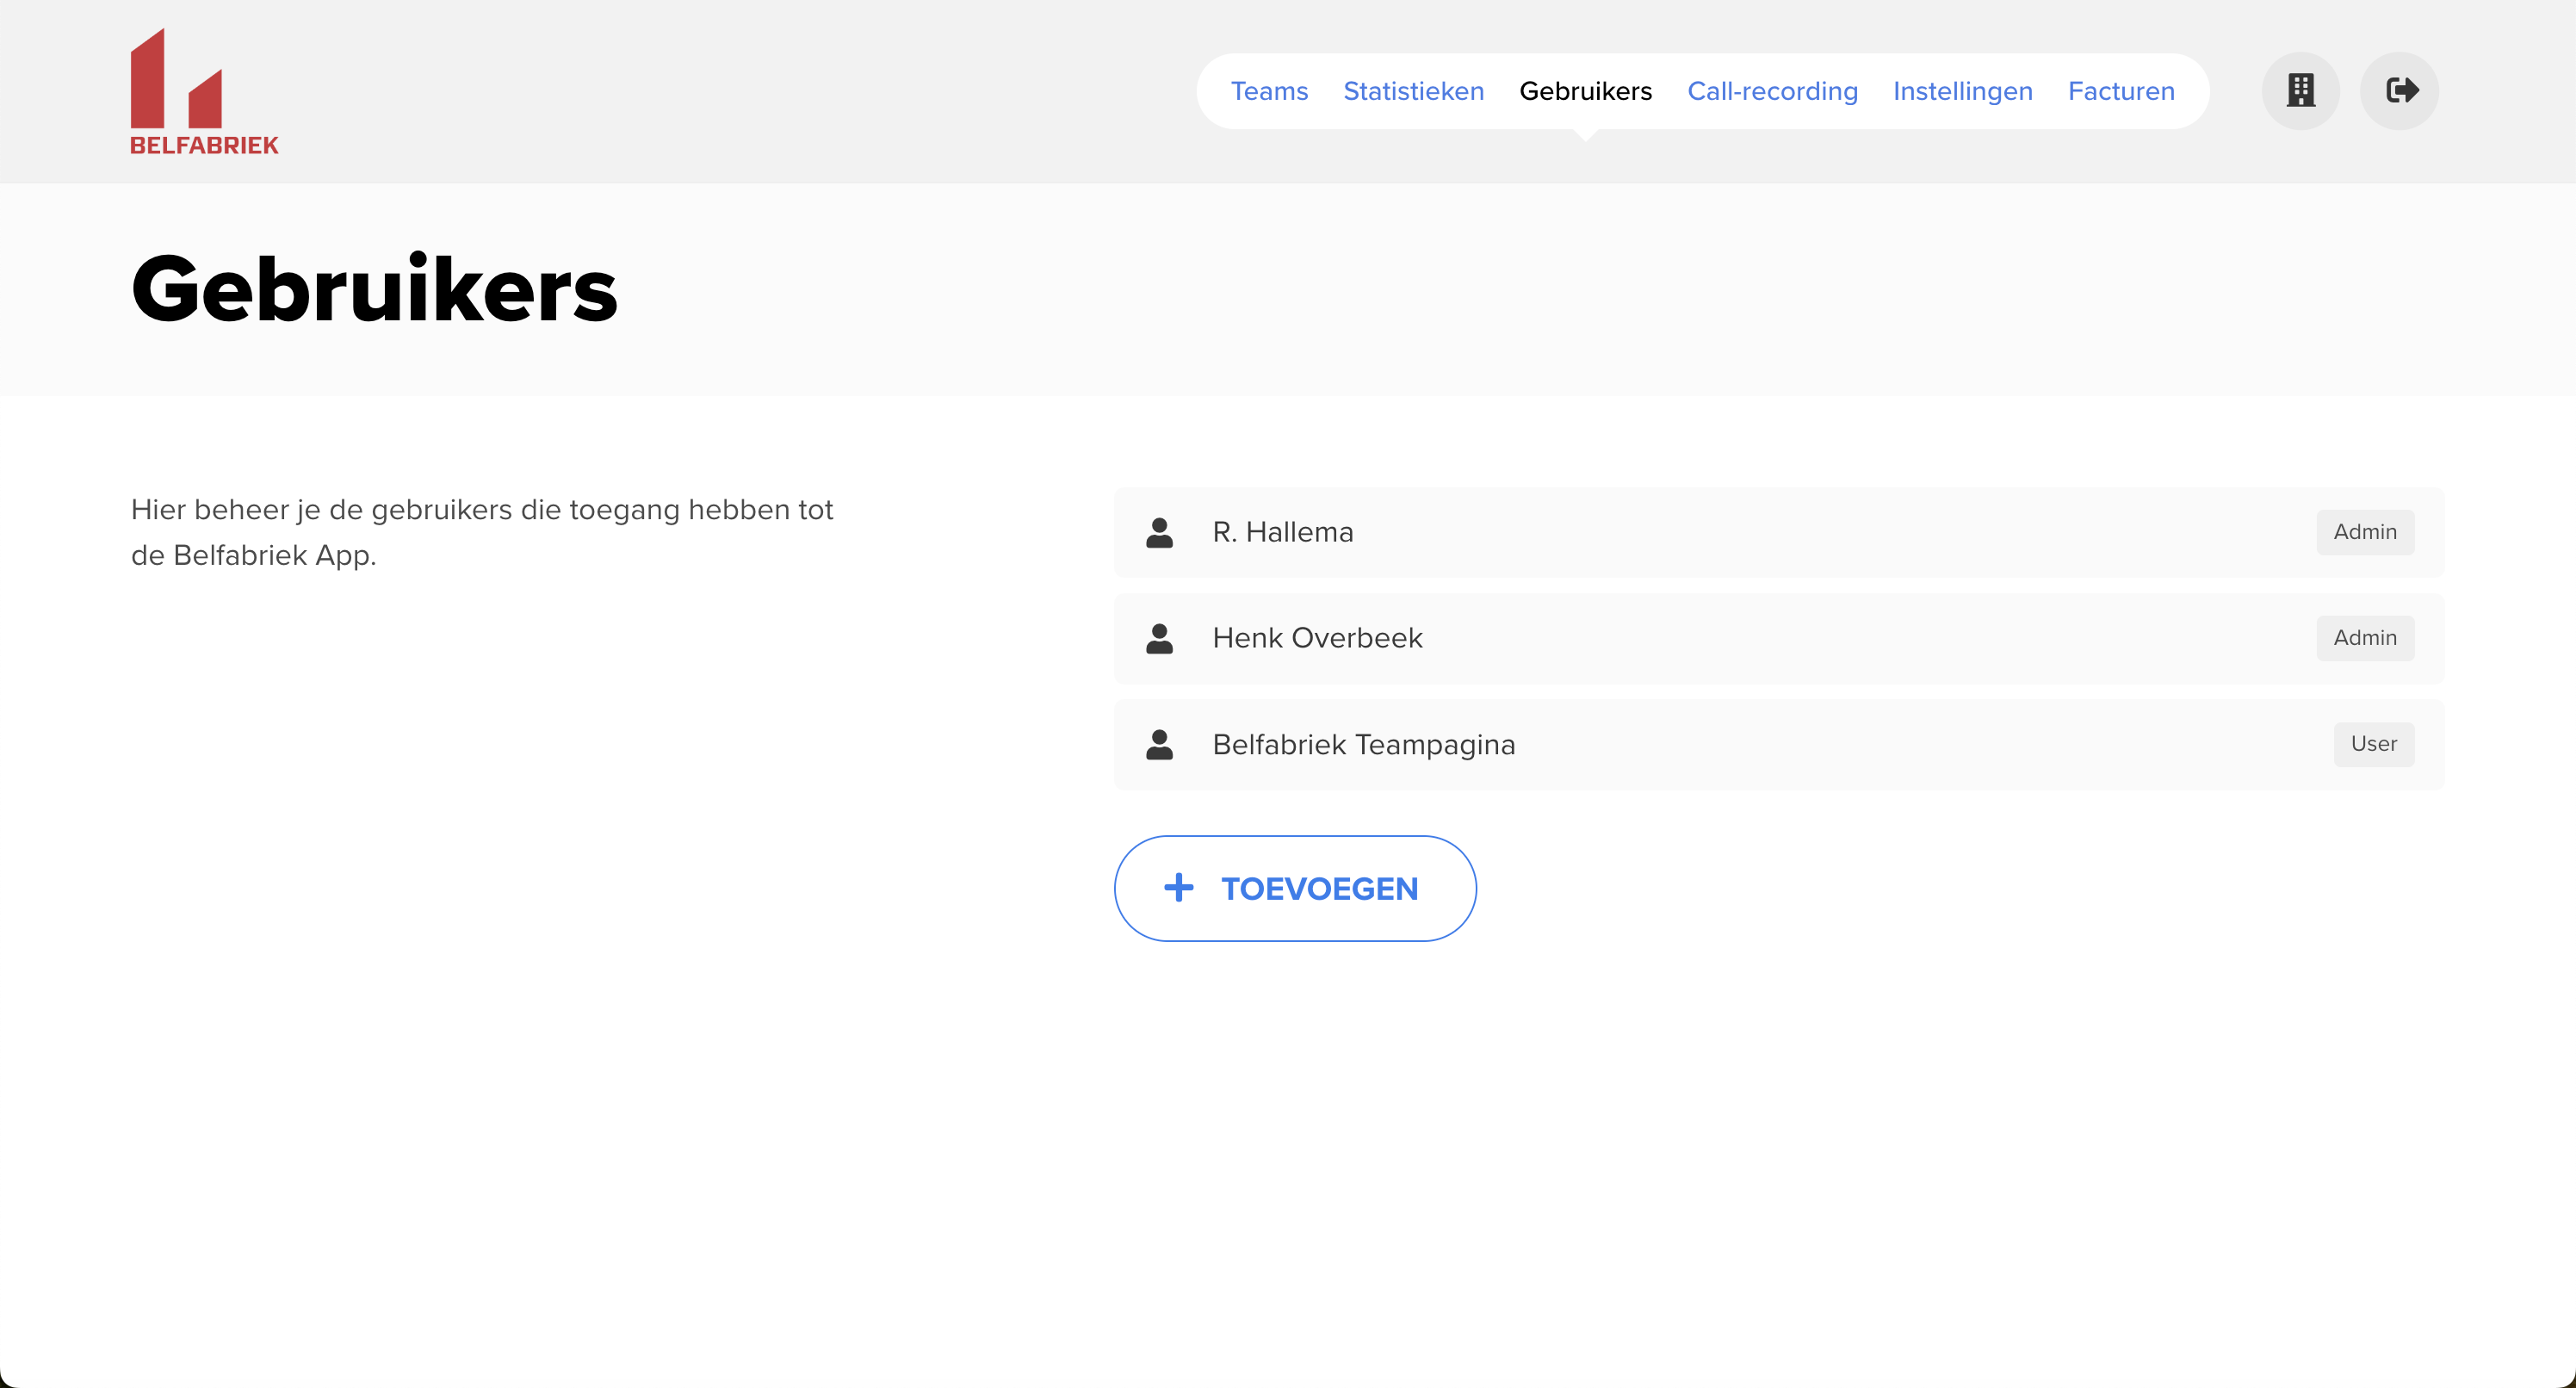The image size is (2576, 1388).
Task: Switch to the Teams tab
Action: [1269, 91]
